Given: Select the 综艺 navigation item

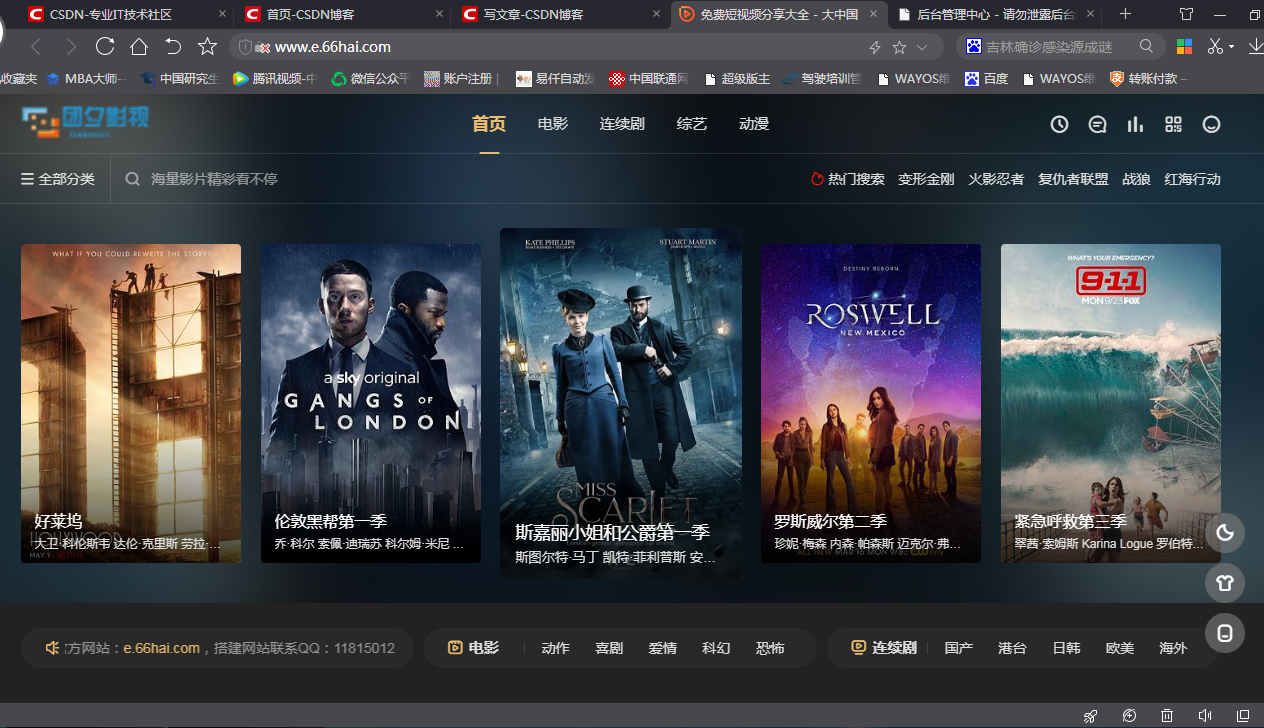Looking at the screenshot, I should tap(692, 124).
